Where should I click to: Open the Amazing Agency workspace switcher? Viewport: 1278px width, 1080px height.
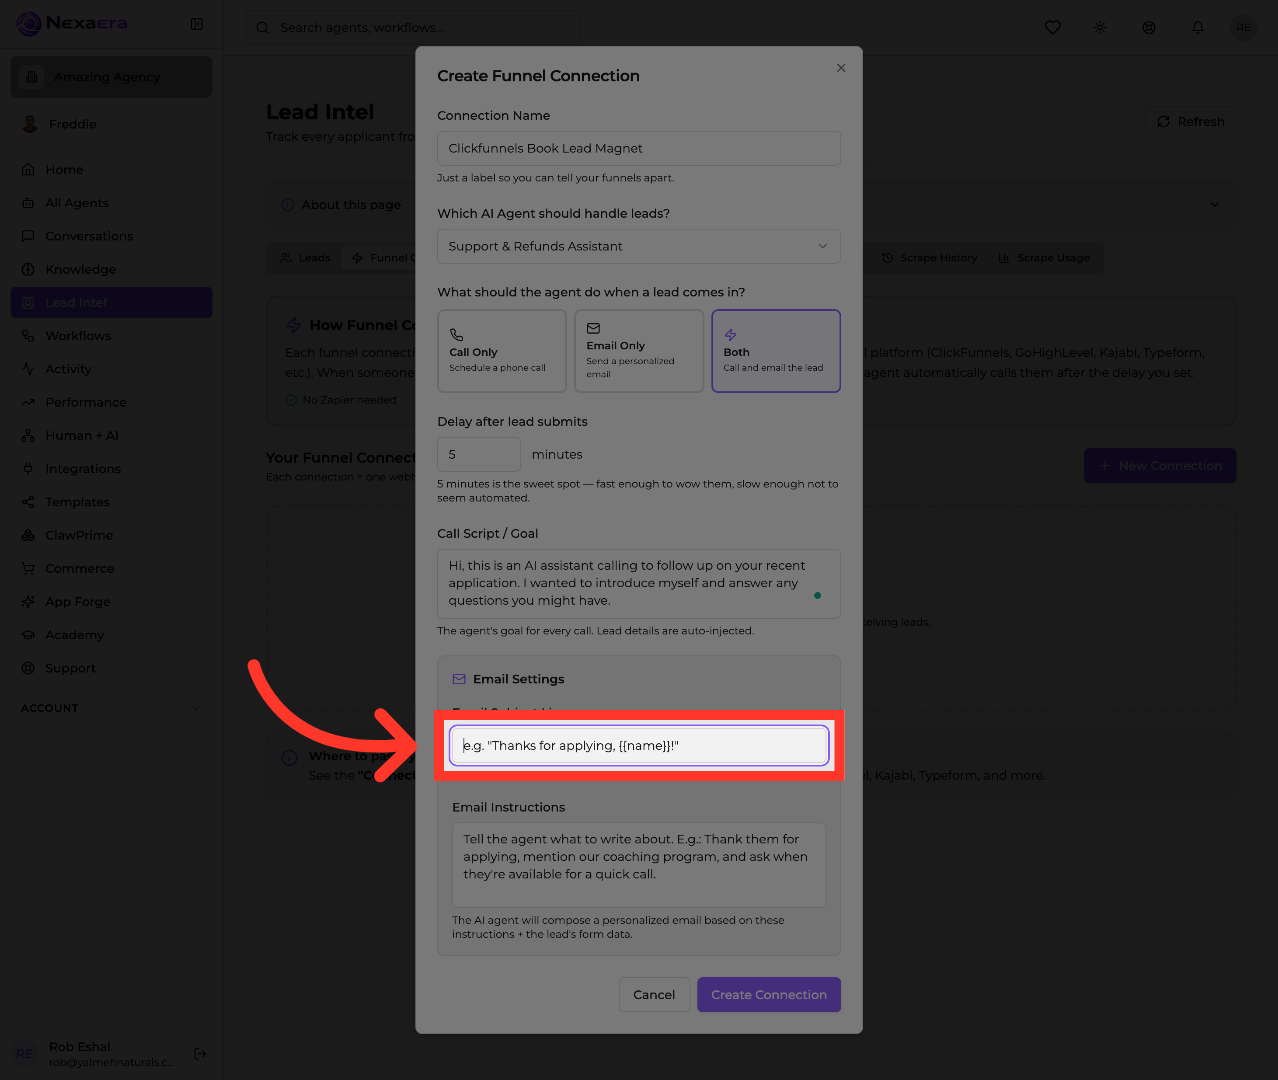111,77
